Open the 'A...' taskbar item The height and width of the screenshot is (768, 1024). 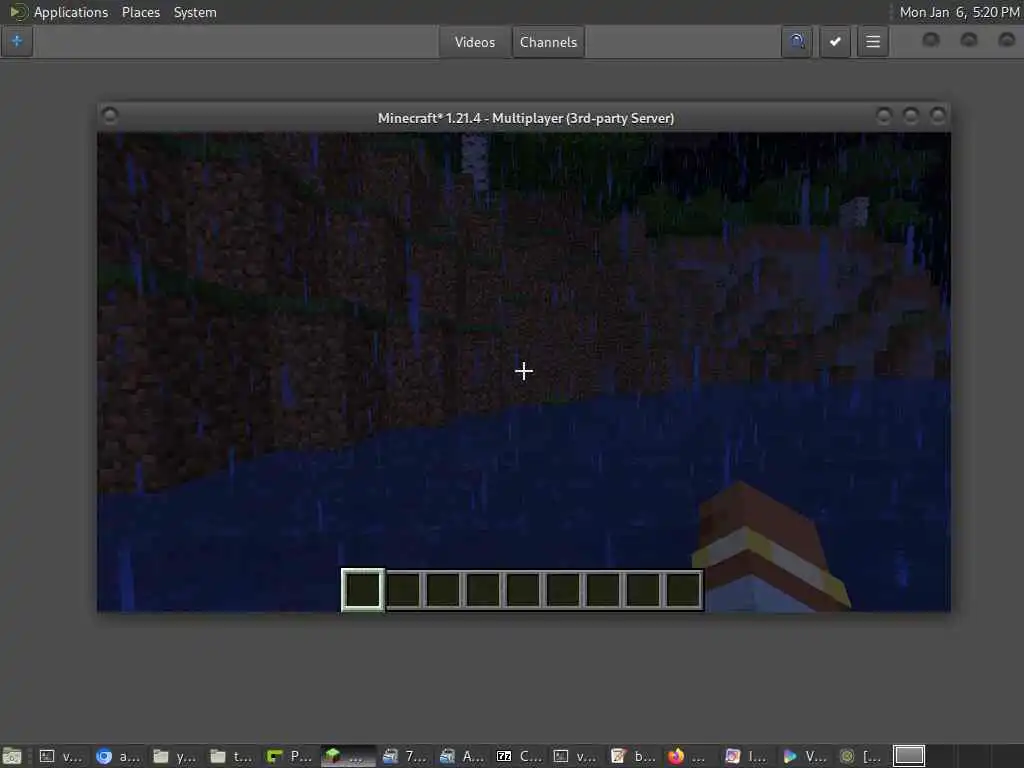tap(462, 756)
